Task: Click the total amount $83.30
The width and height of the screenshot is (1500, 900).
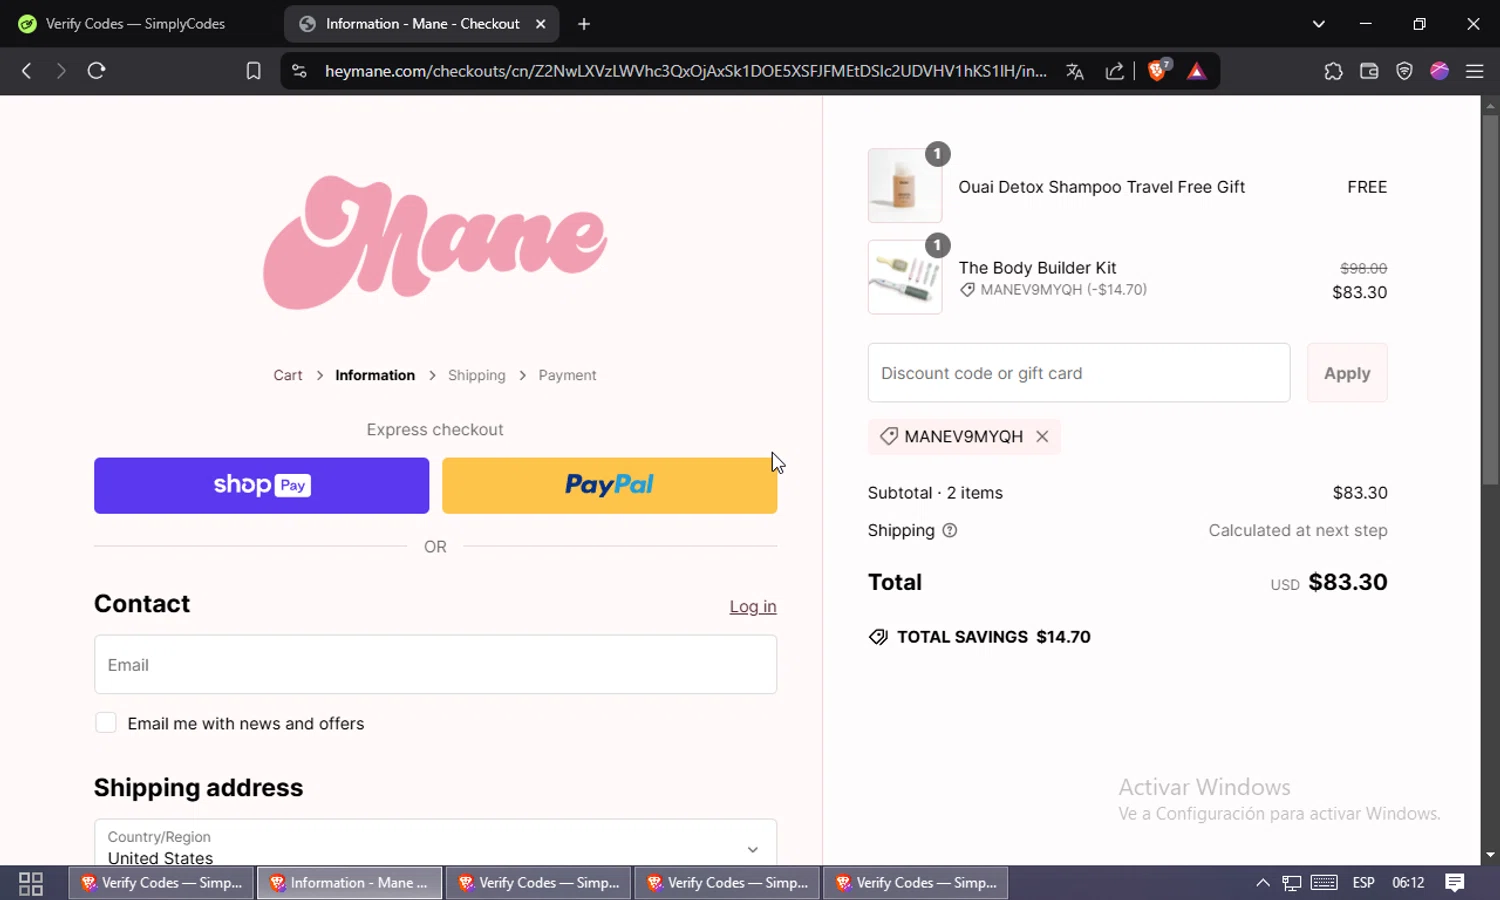Action: pyautogui.click(x=1347, y=582)
